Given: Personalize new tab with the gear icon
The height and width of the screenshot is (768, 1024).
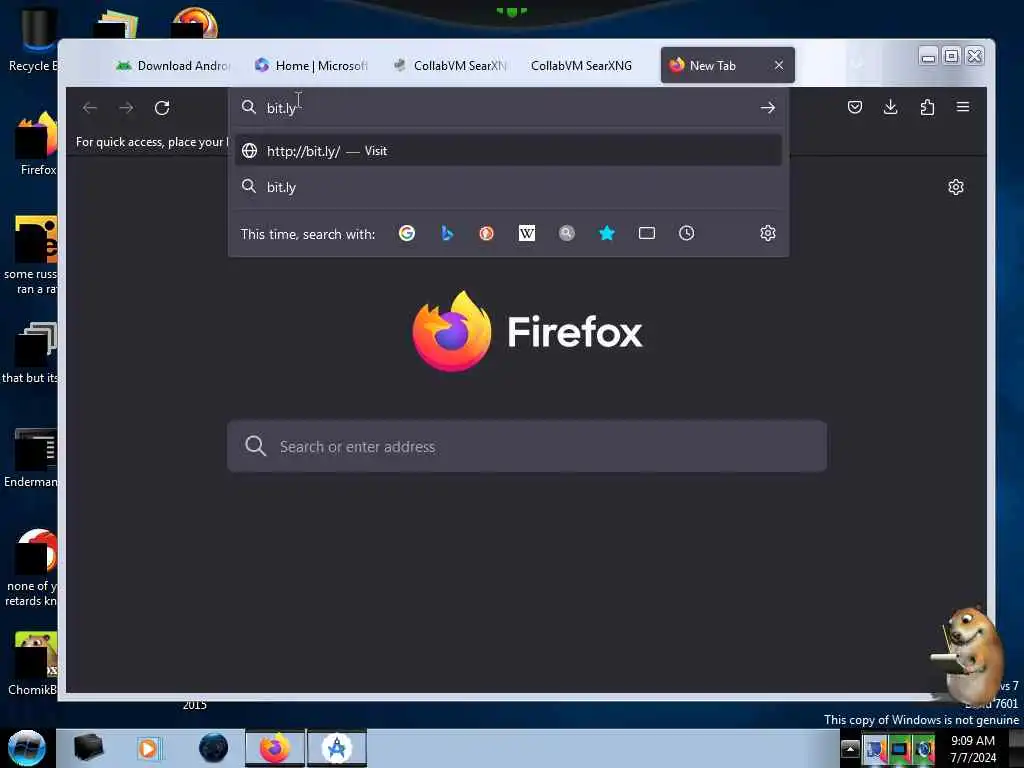Looking at the screenshot, I should pyautogui.click(x=955, y=187).
